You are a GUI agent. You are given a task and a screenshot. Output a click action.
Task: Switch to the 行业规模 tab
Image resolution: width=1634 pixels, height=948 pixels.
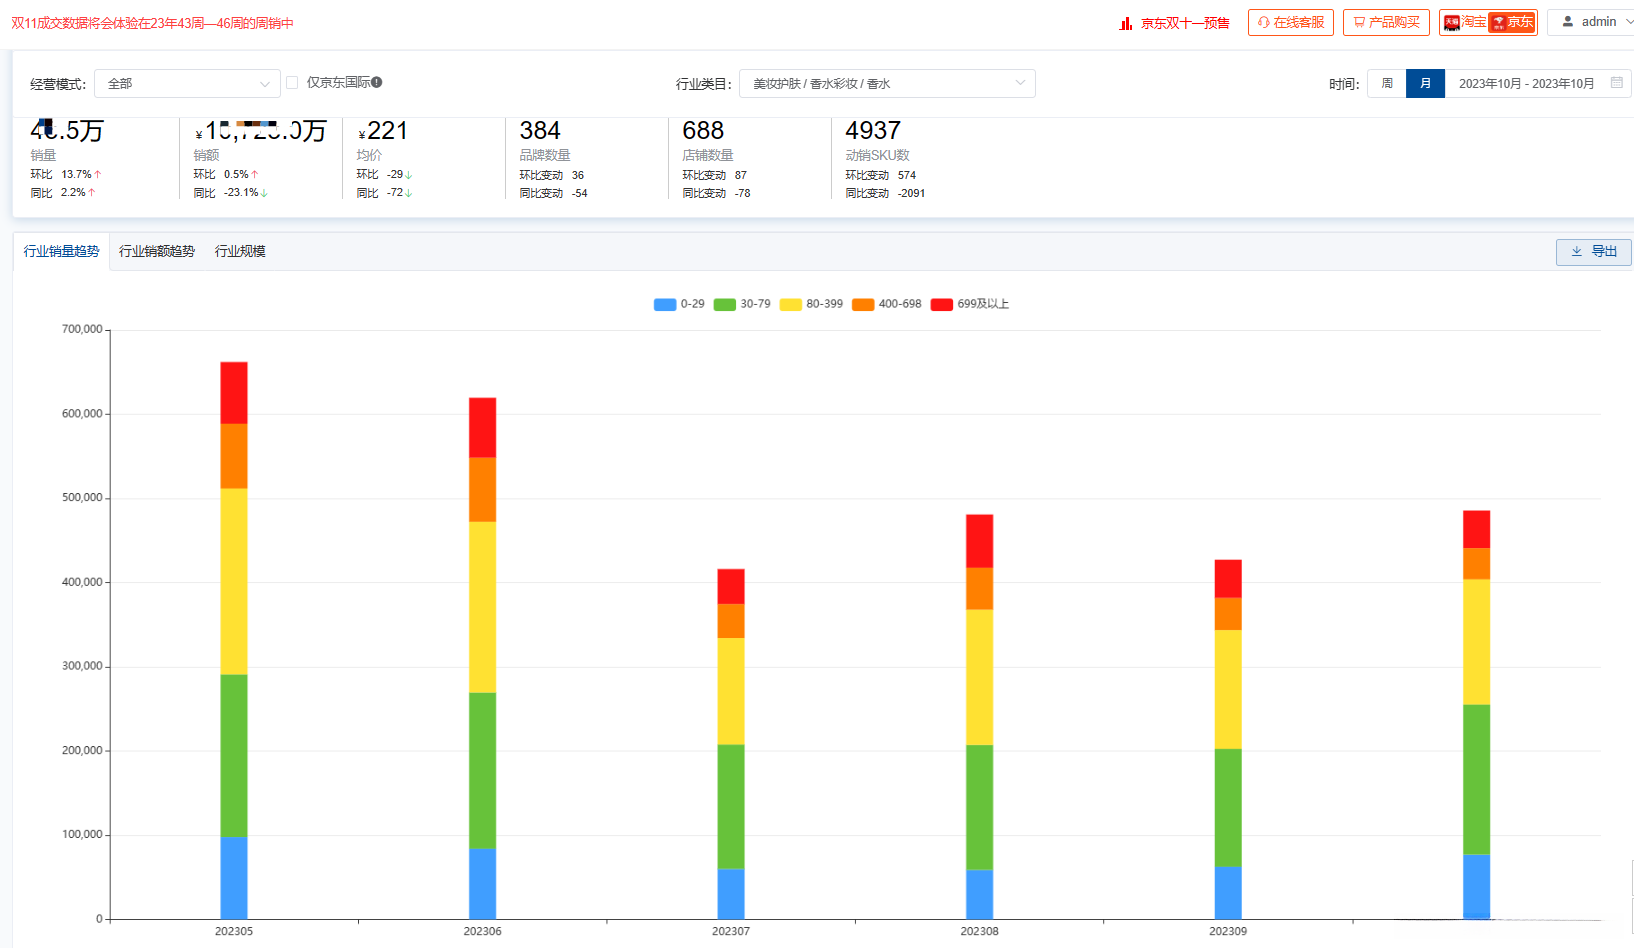(x=240, y=251)
